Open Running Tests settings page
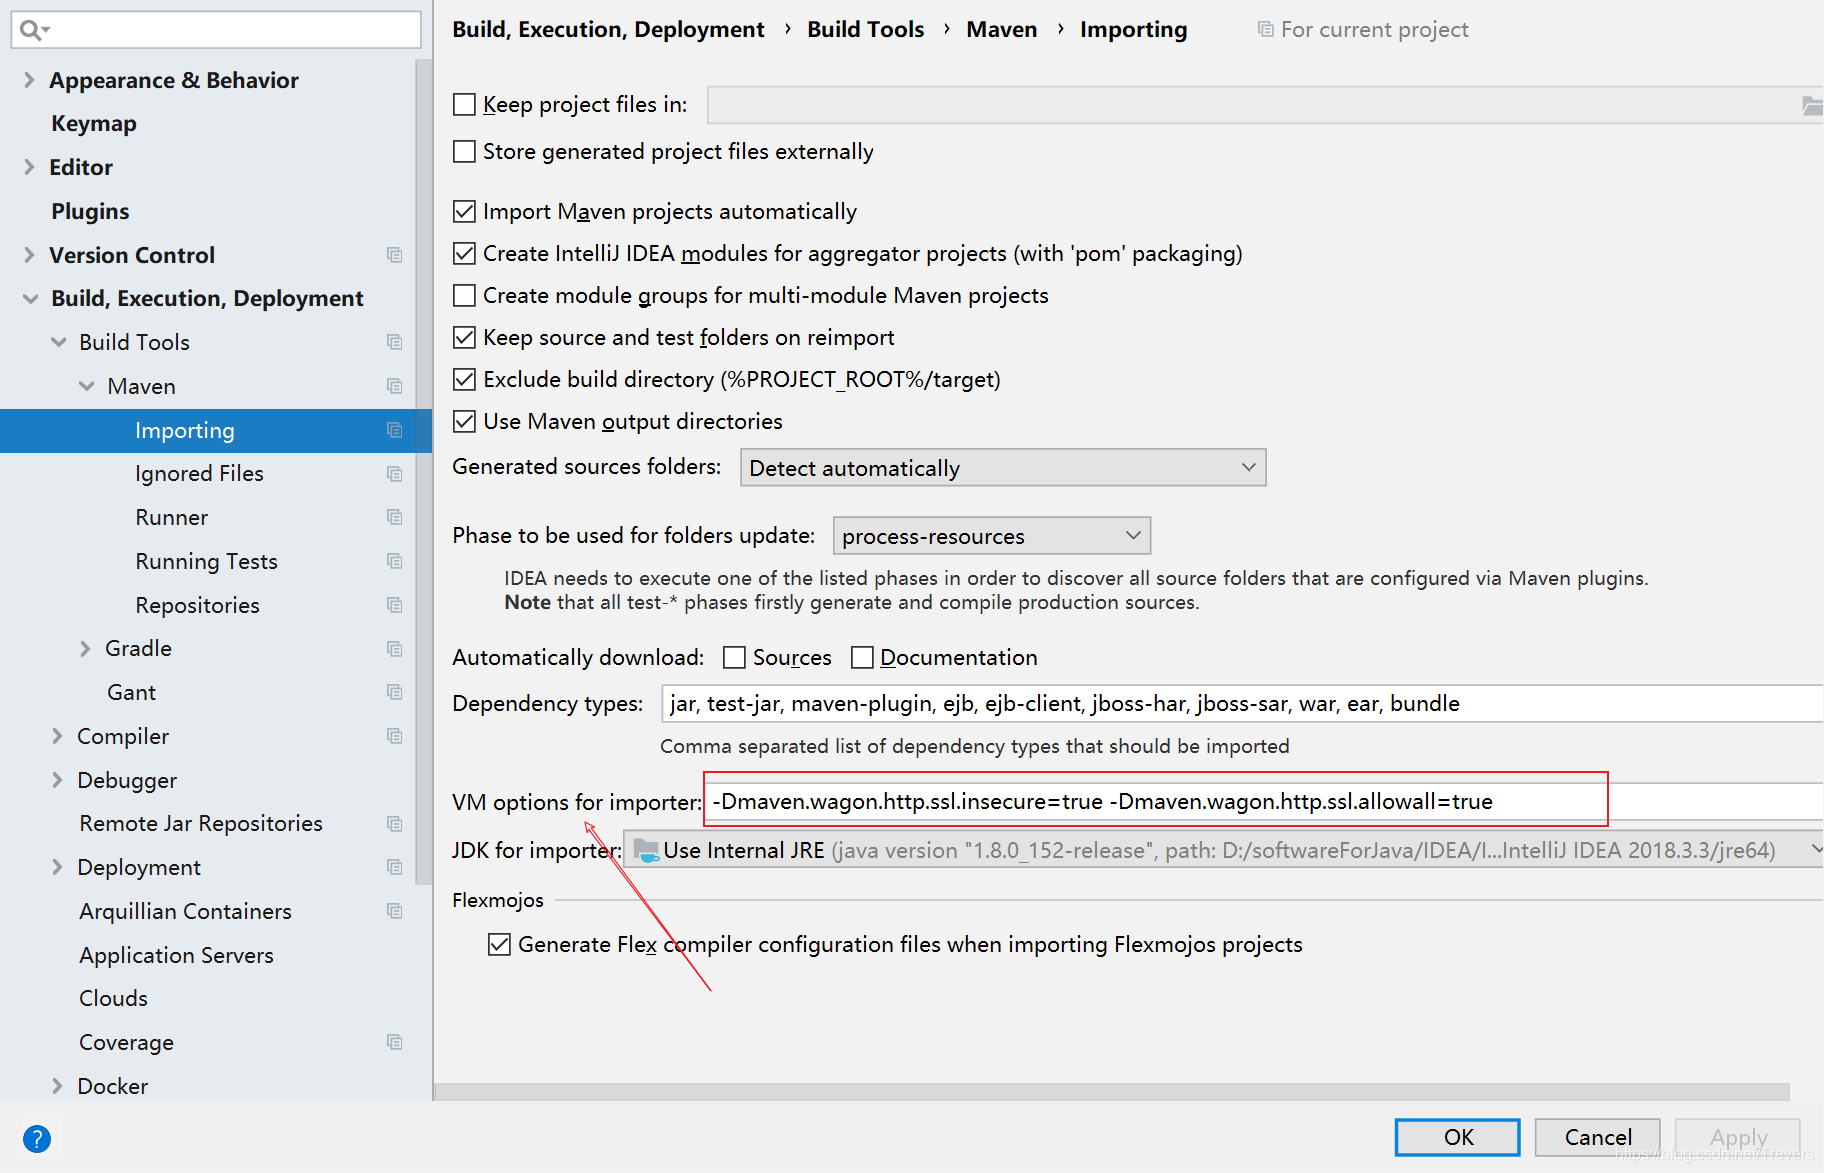 pos(206,561)
